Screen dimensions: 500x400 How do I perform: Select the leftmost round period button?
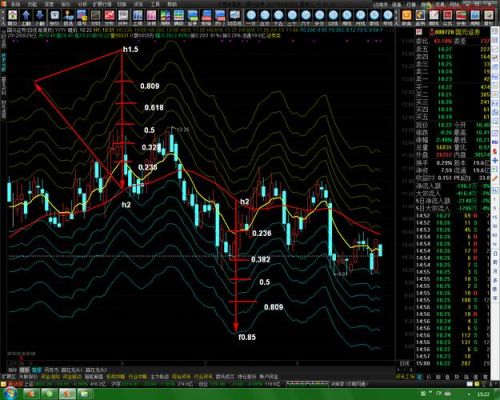(251, 15)
